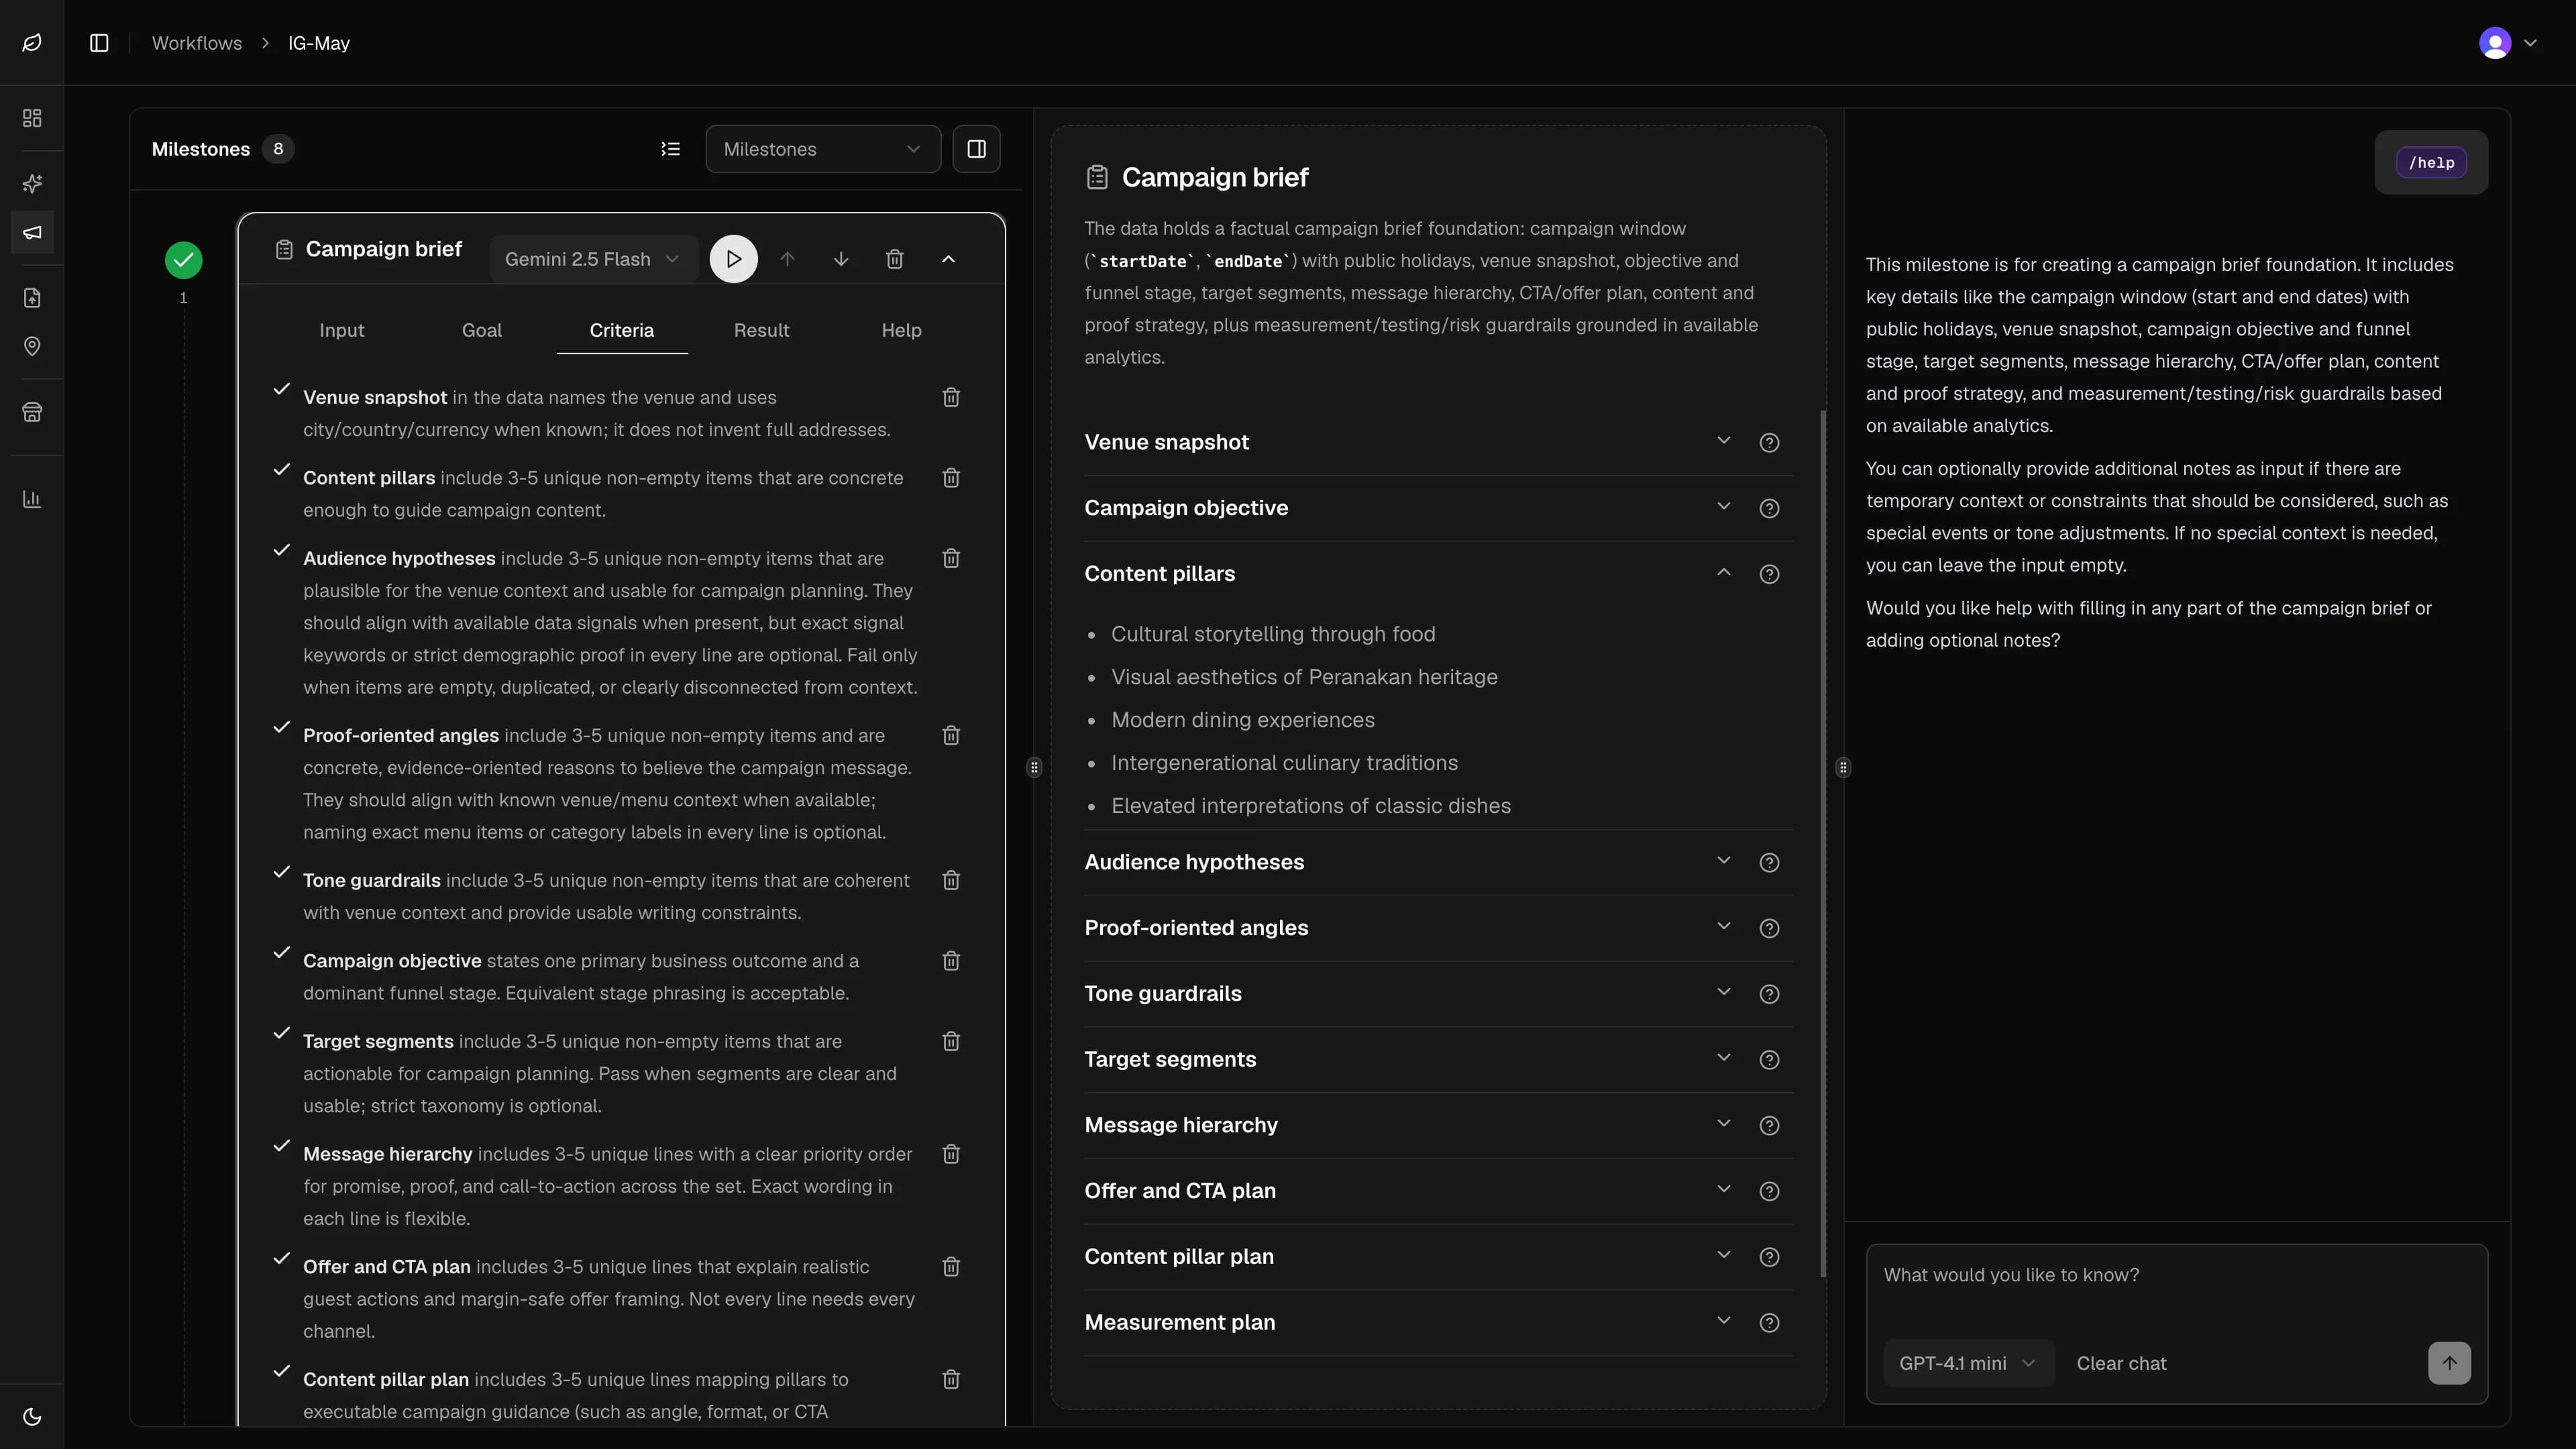
Task: Send the chat message with arrow button
Action: pyautogui.click(x=2449, y=1363)
